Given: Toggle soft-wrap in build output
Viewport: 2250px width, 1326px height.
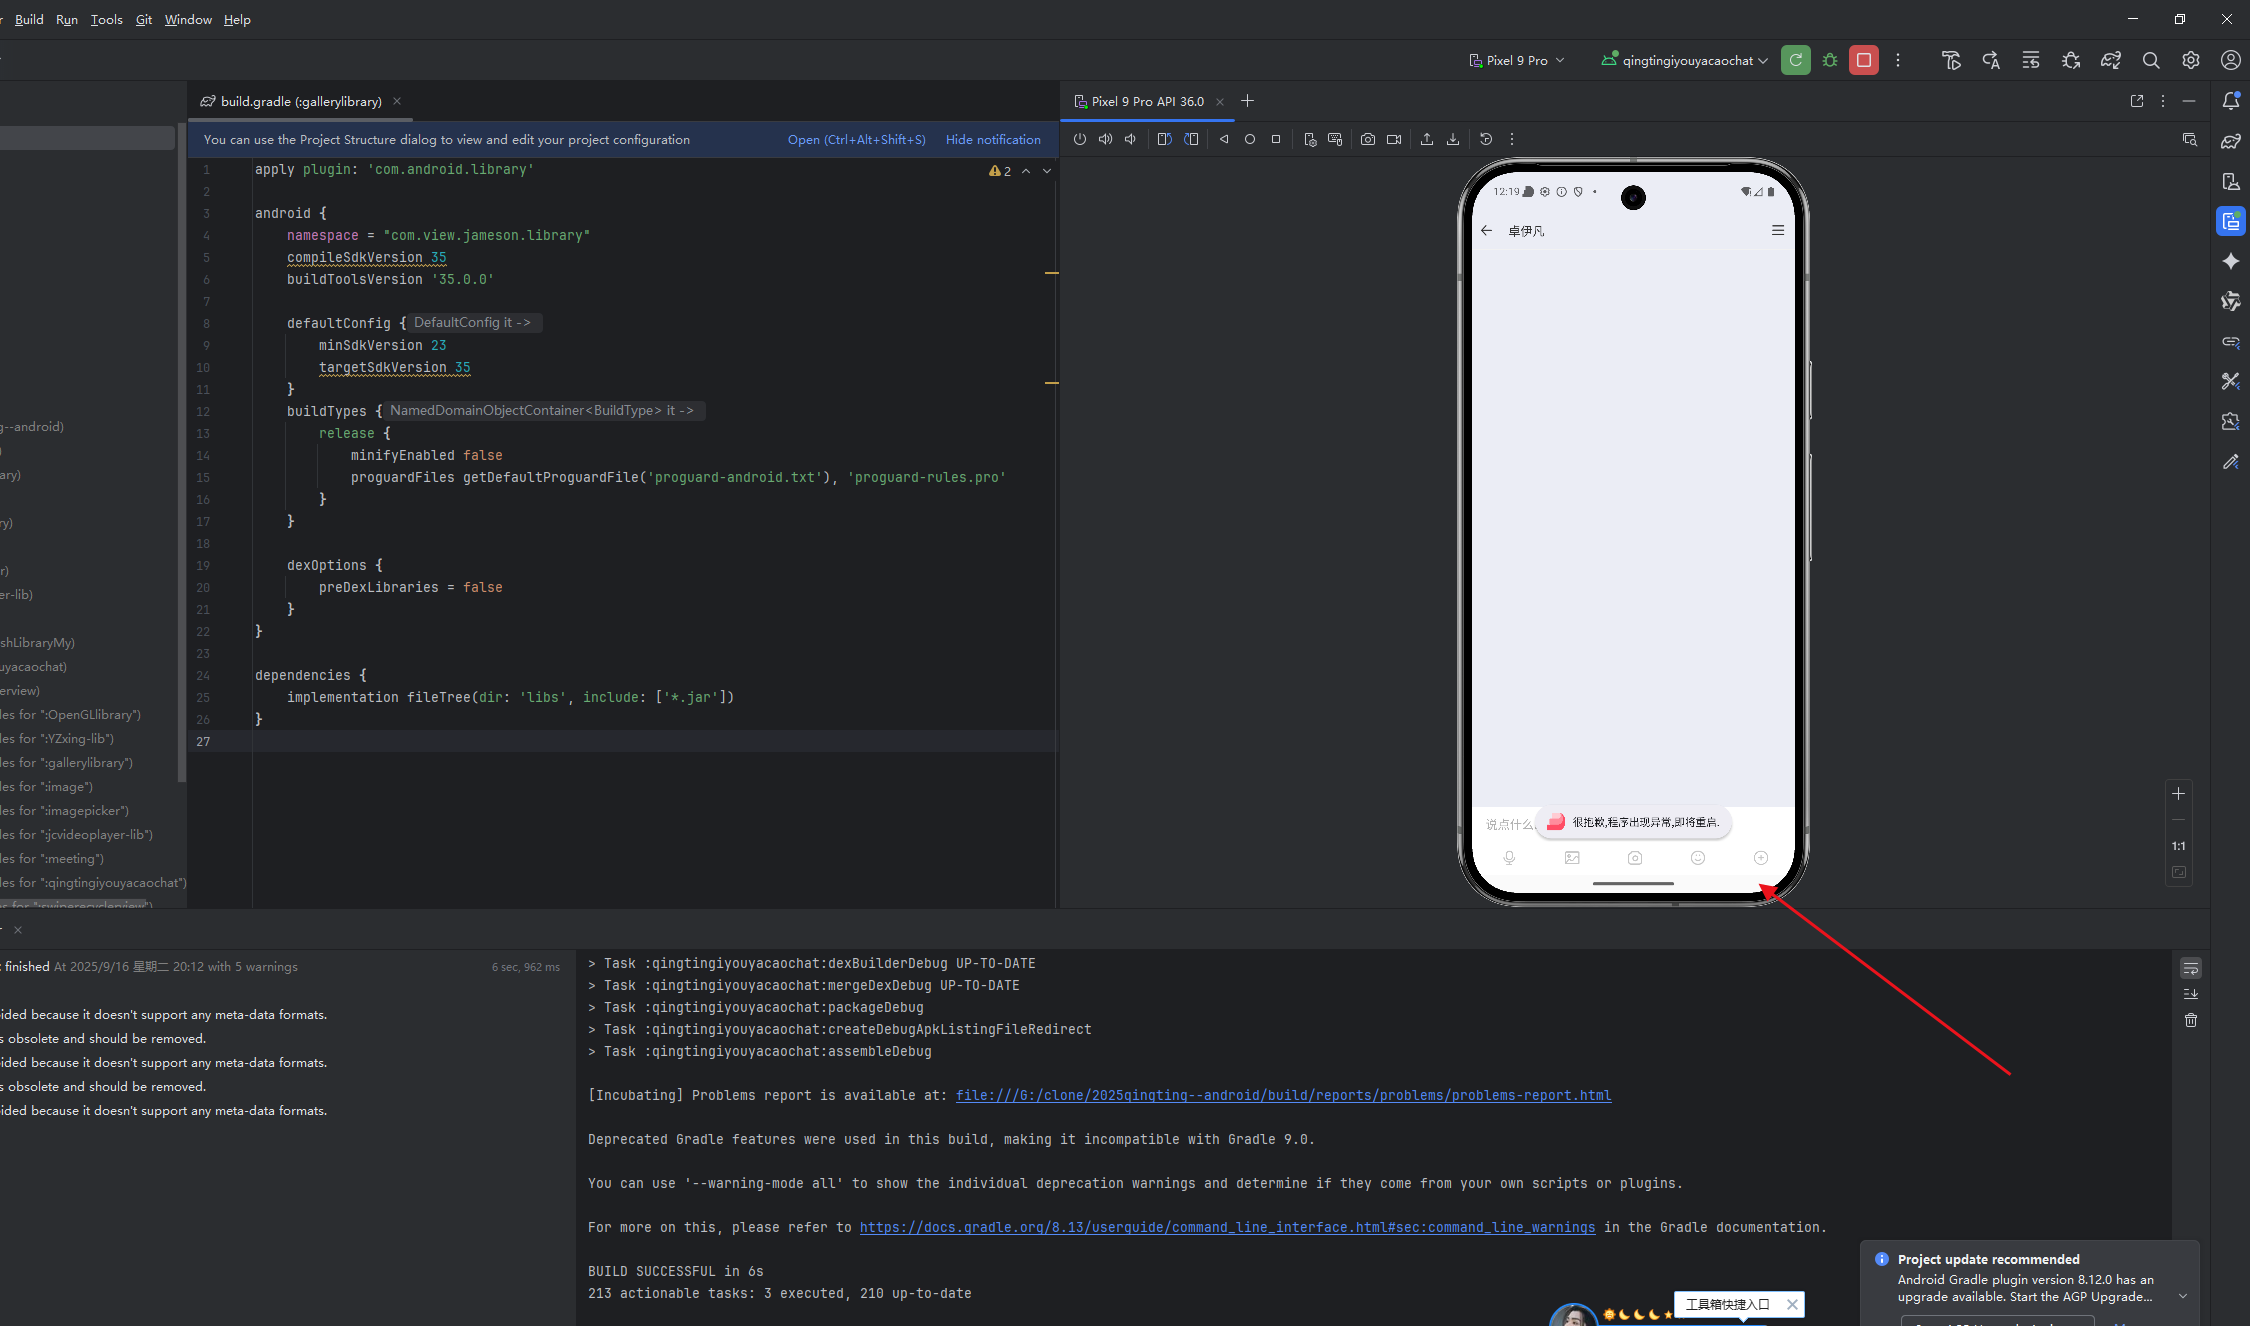Looking at the screenshot, I should click(x=2191, y=968).
